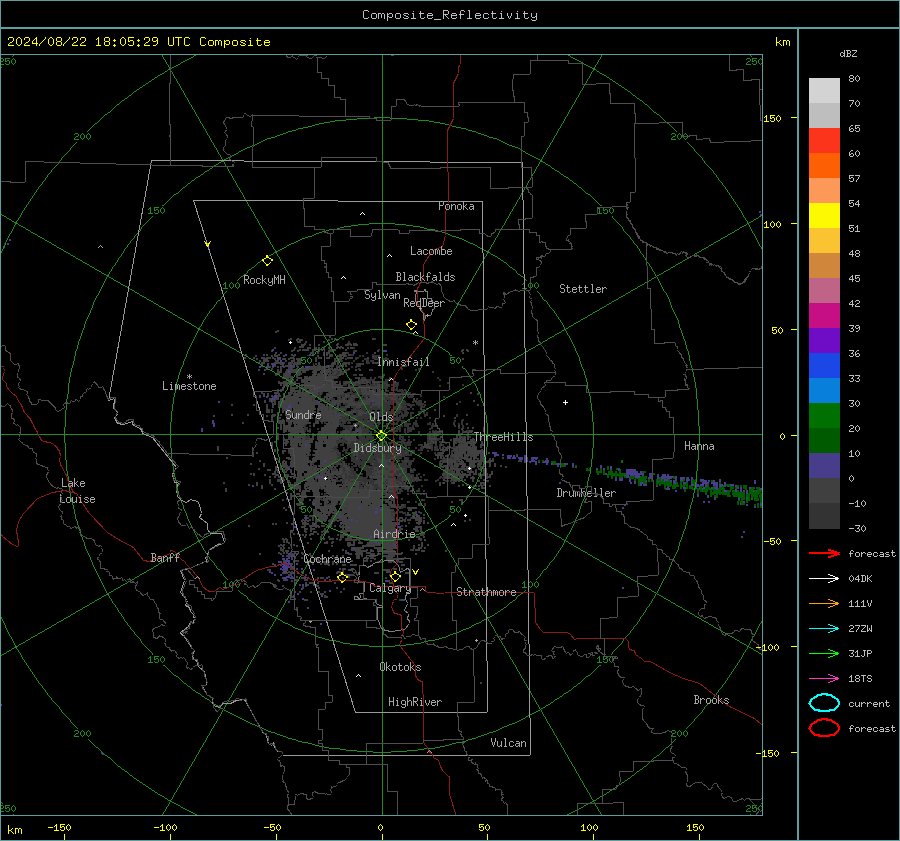Click the Sundre town label
Viewport: 900px width, 841px height.
point(303,414)
